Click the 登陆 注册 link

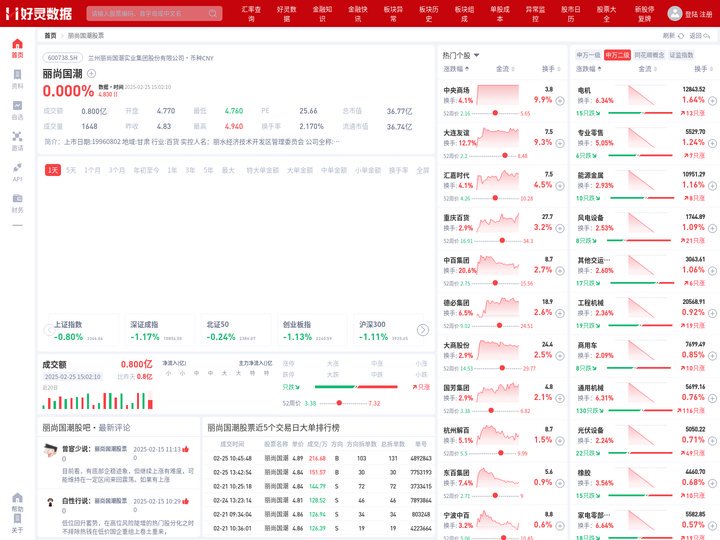click(698, 14)
